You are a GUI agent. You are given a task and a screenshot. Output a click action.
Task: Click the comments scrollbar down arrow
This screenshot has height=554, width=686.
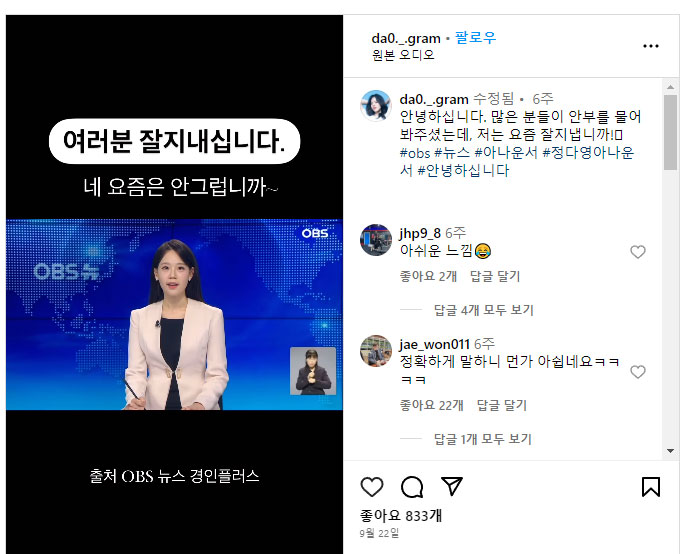tap(670, 451)
